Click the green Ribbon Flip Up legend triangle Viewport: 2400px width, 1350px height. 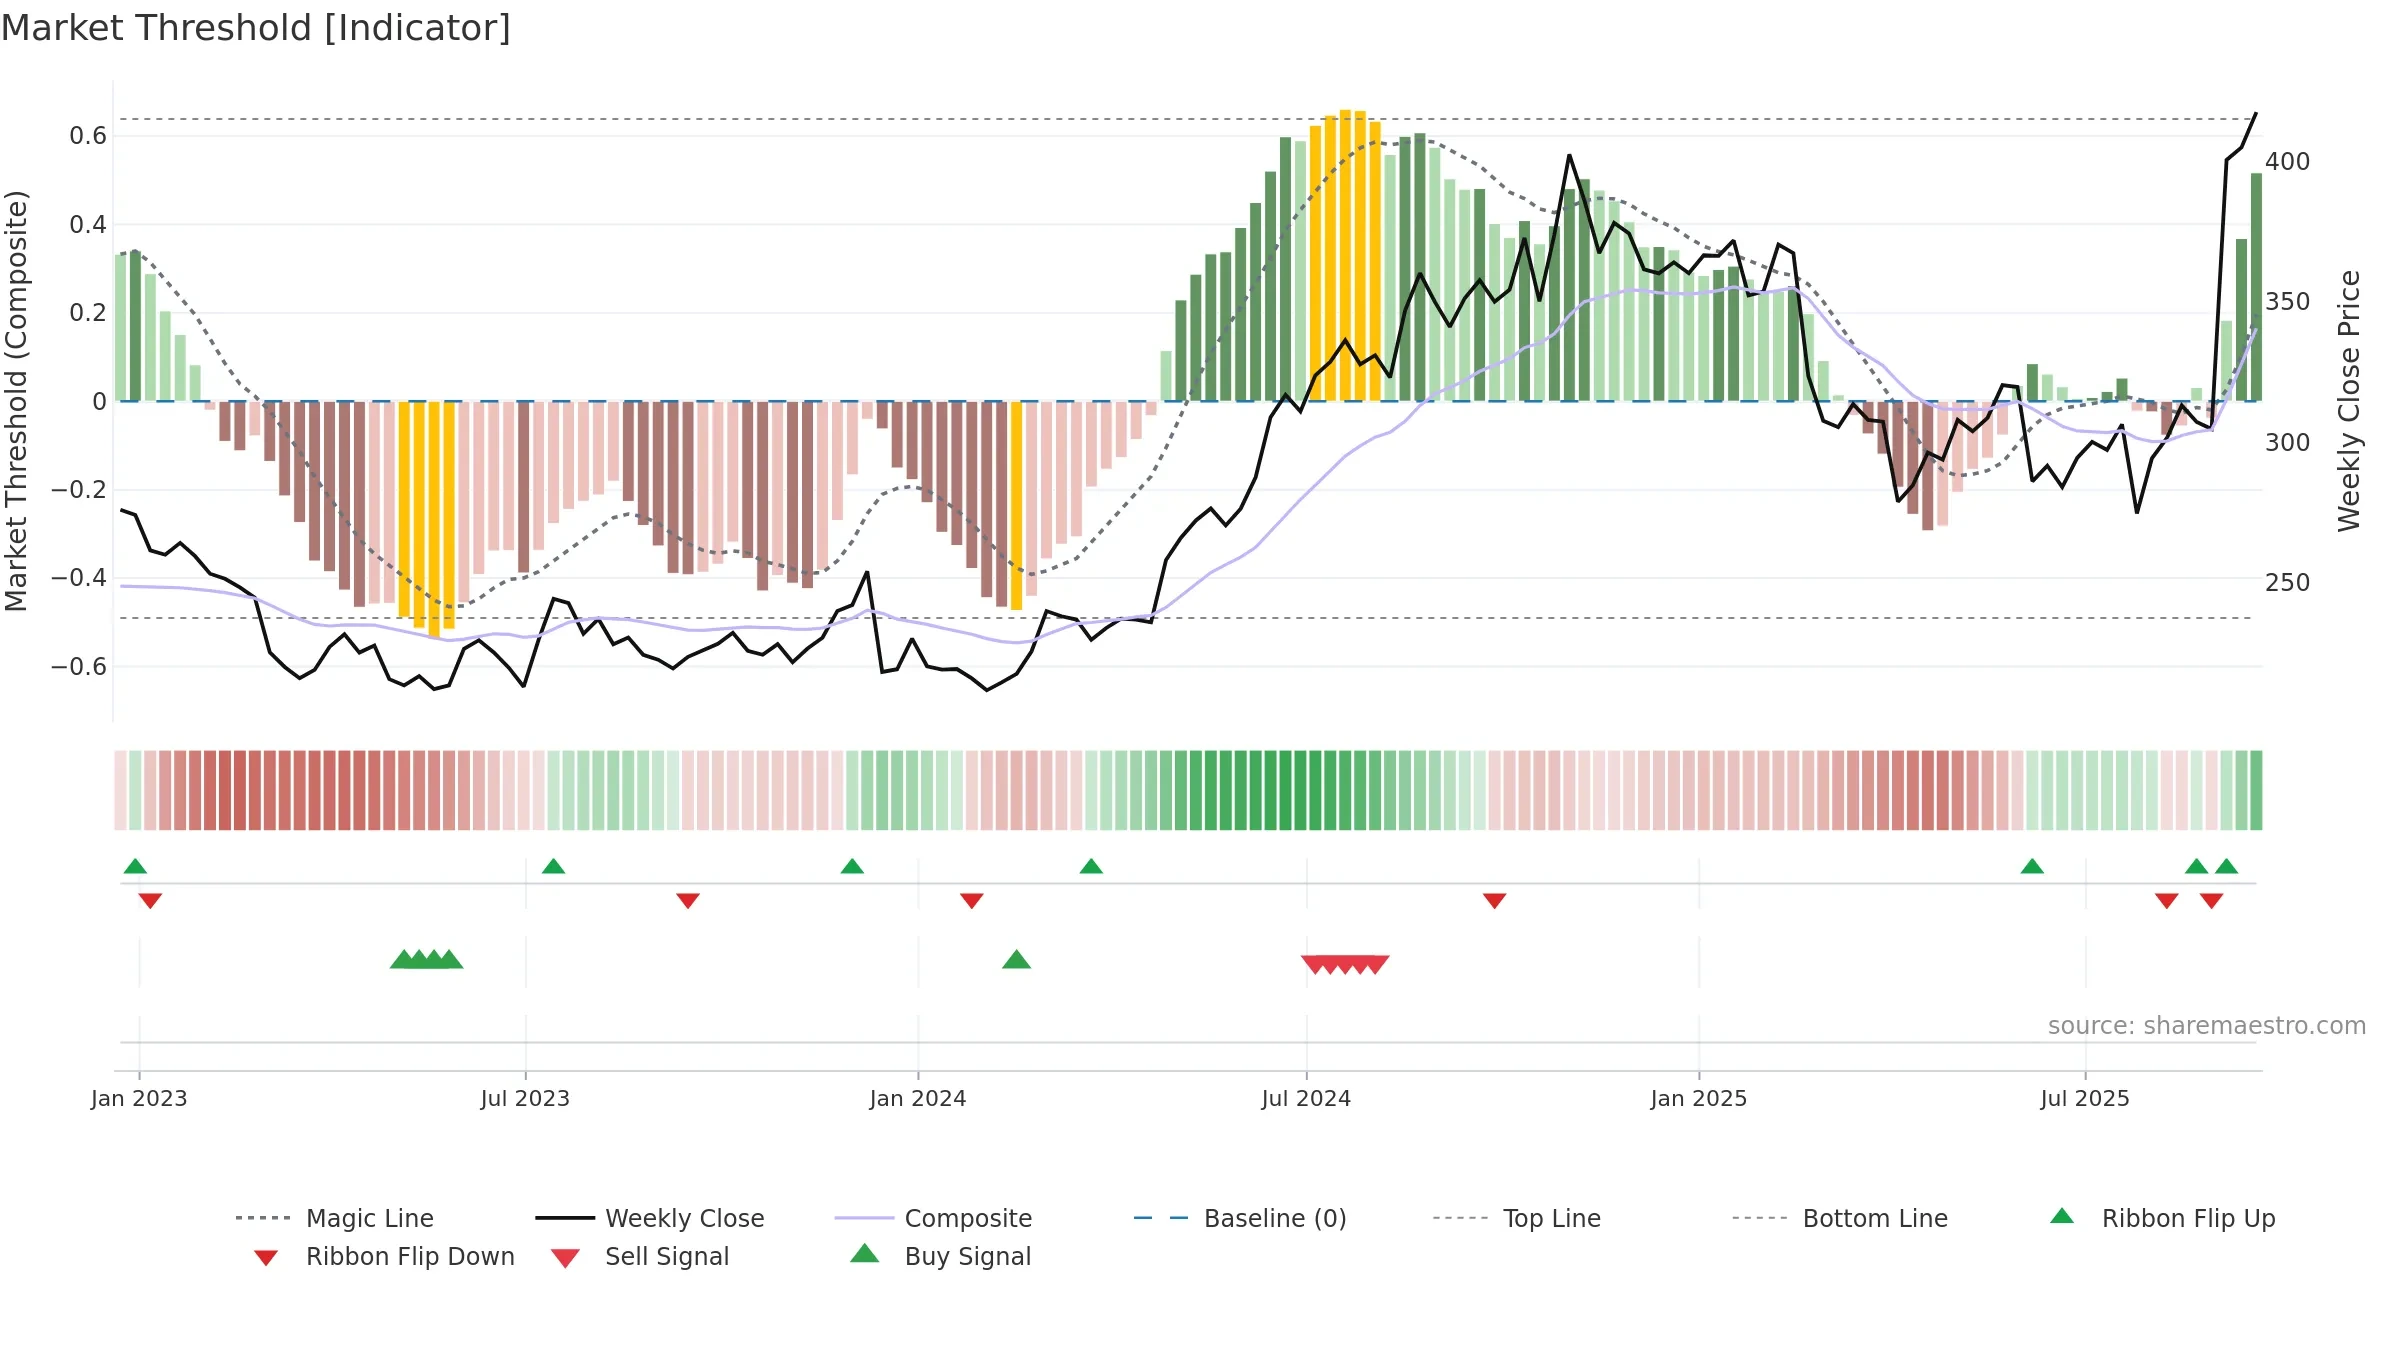(2062, 1216)
